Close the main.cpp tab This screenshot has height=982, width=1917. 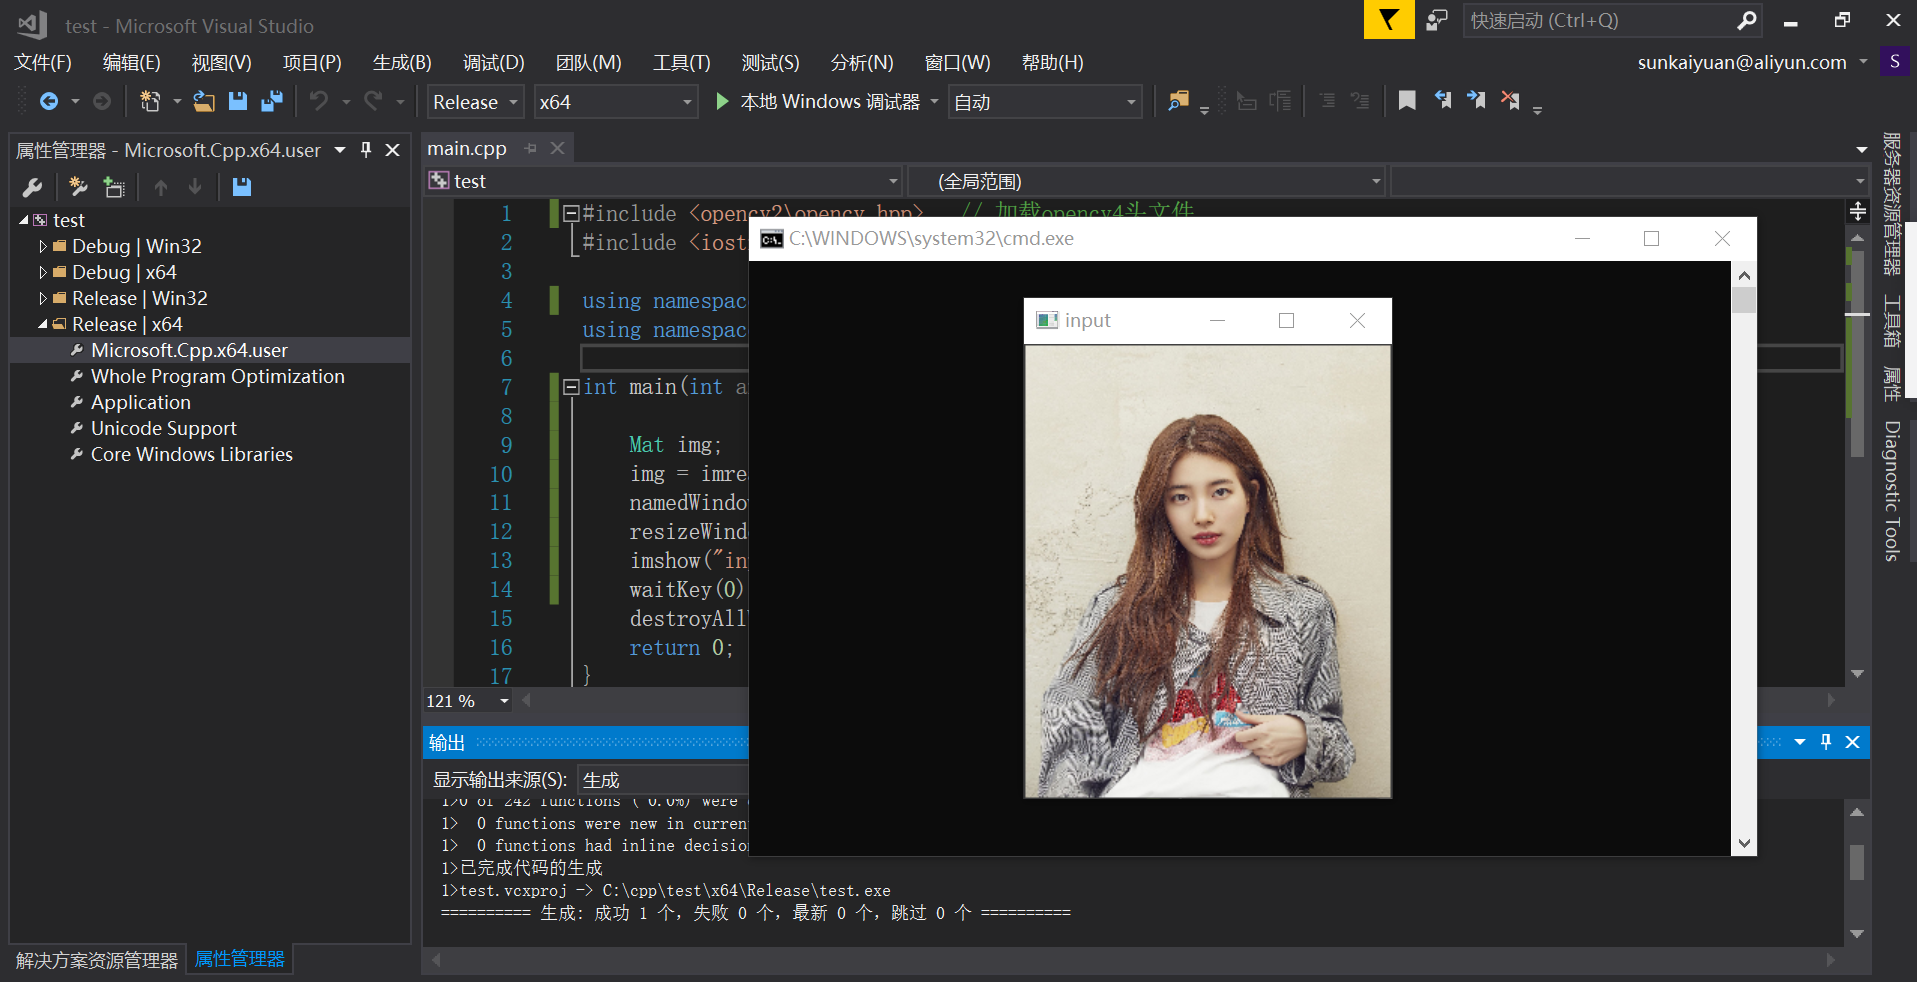click(x=558, y=149)
